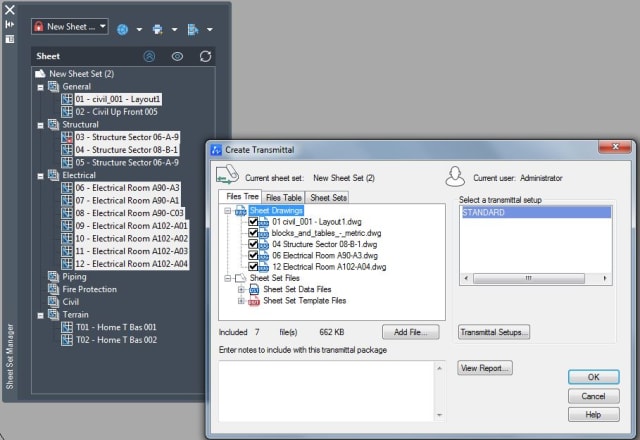Click the Terrain subset icon
The image size is (640, 440).
coord(53,315)
